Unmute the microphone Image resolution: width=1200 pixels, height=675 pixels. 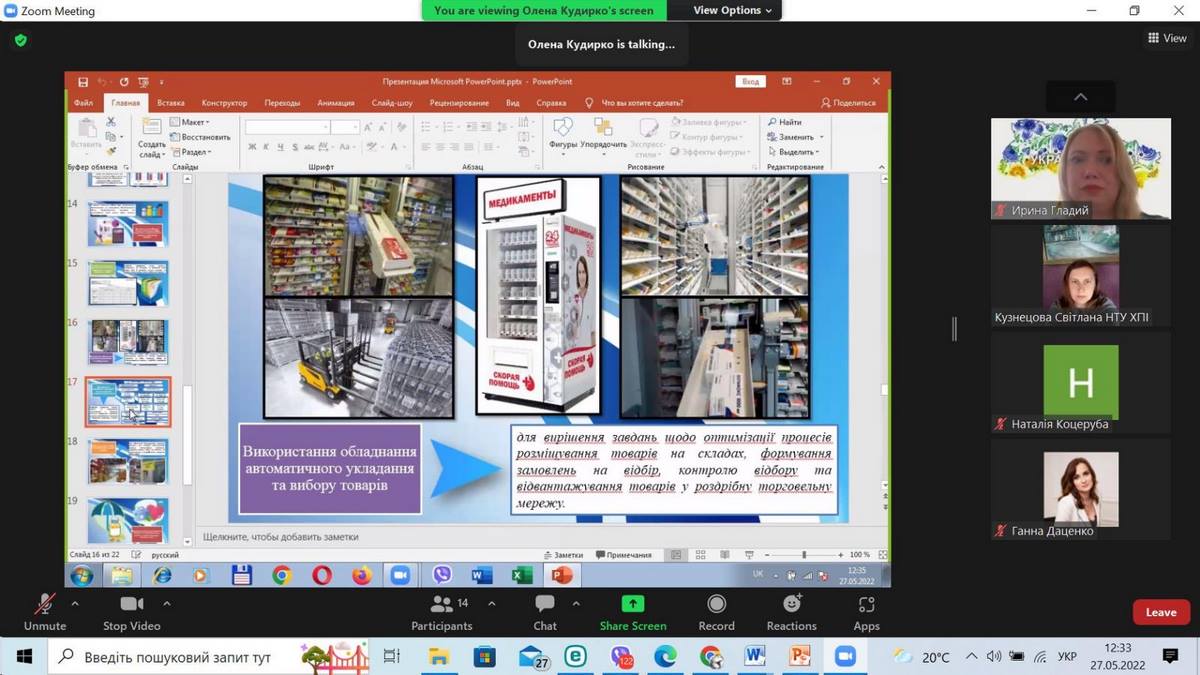coord(45,613)
